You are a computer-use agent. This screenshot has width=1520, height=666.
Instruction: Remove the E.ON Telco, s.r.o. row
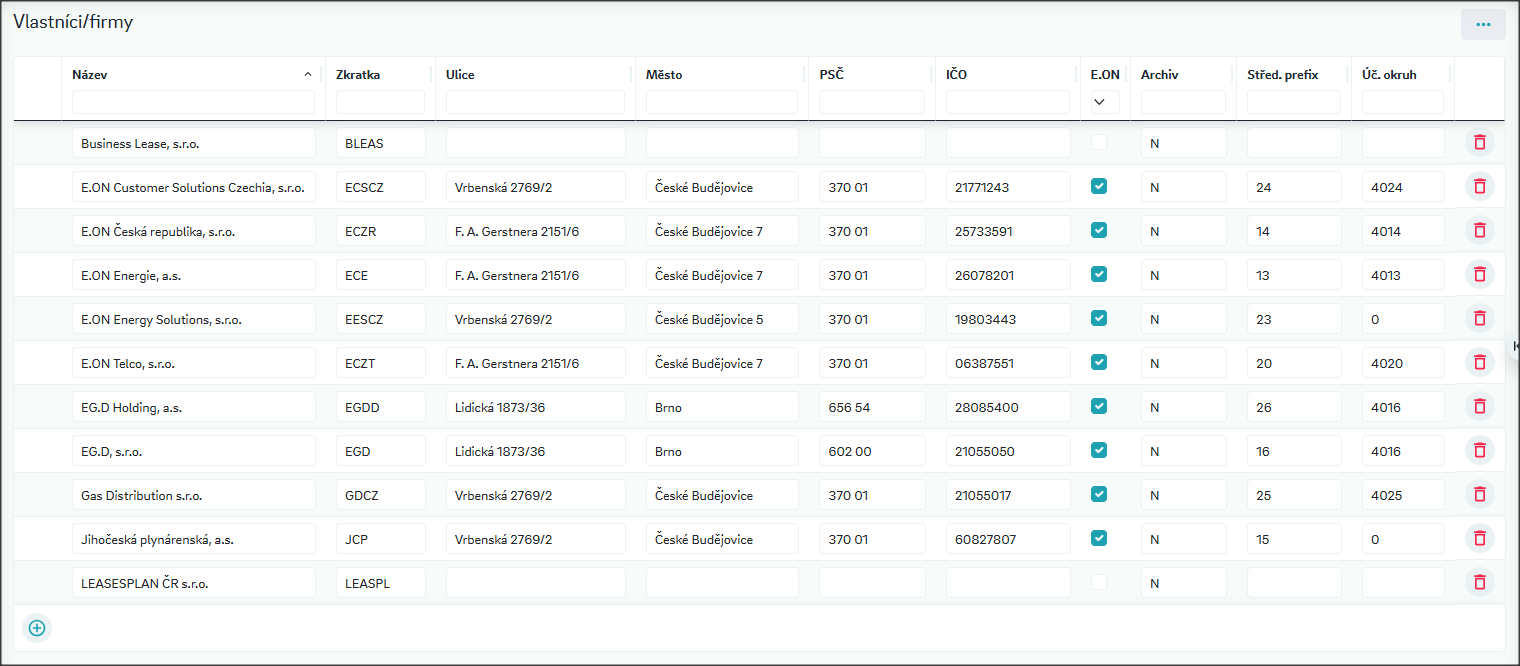pos(1479,362)
